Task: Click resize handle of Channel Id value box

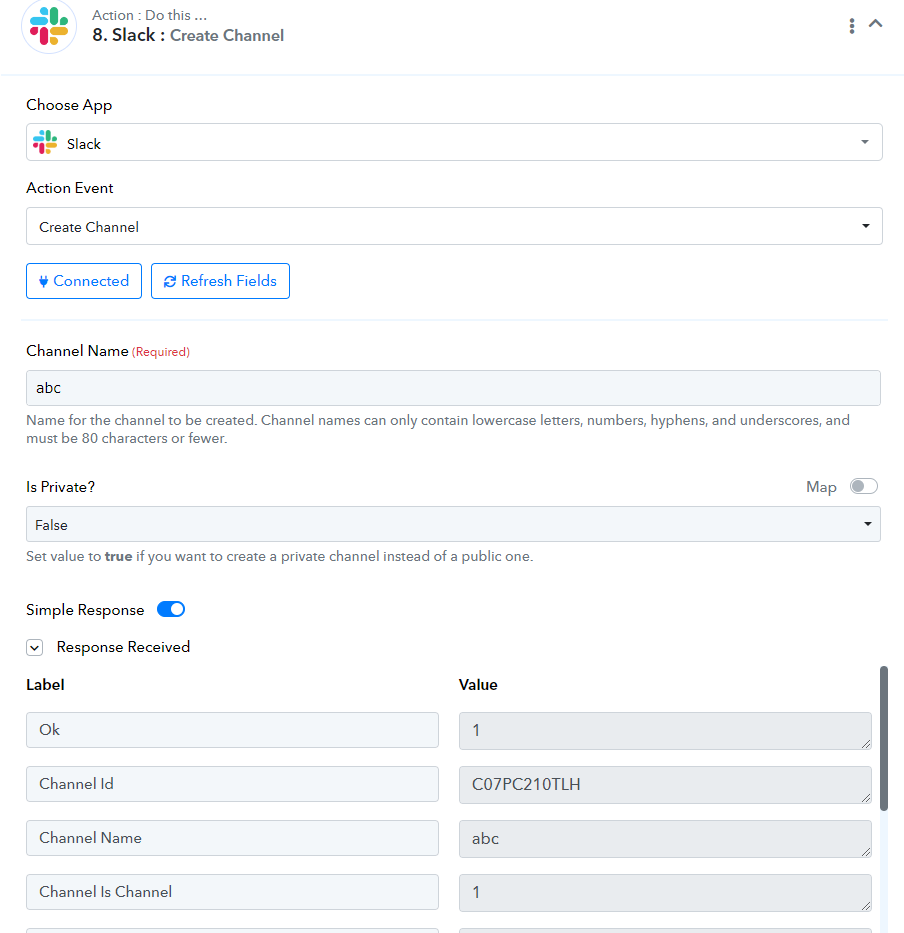Action: pyautogui.click(x=866, y=798)
